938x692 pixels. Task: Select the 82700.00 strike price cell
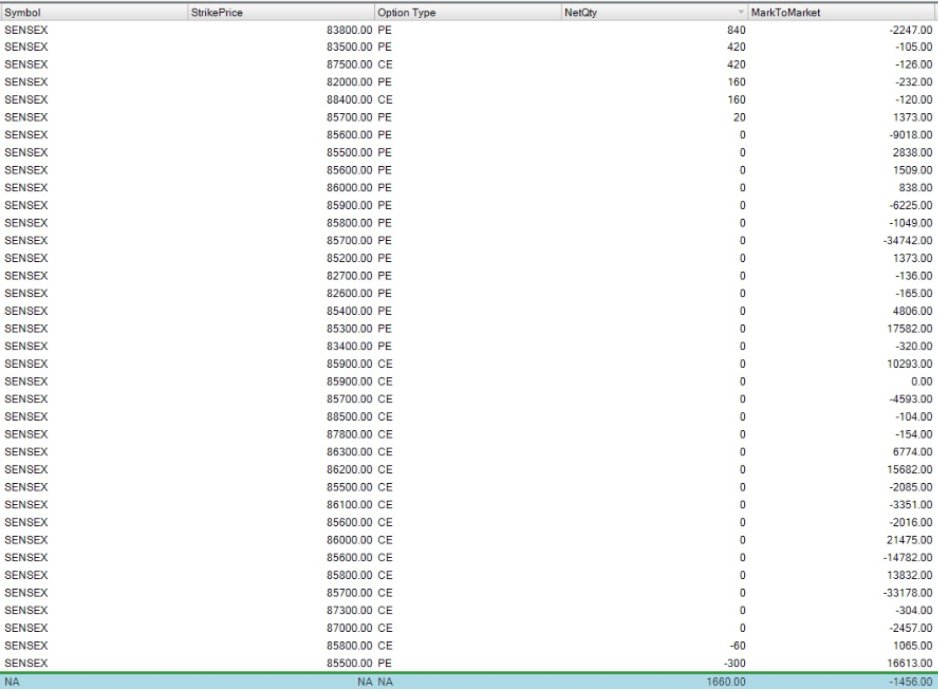349,276
